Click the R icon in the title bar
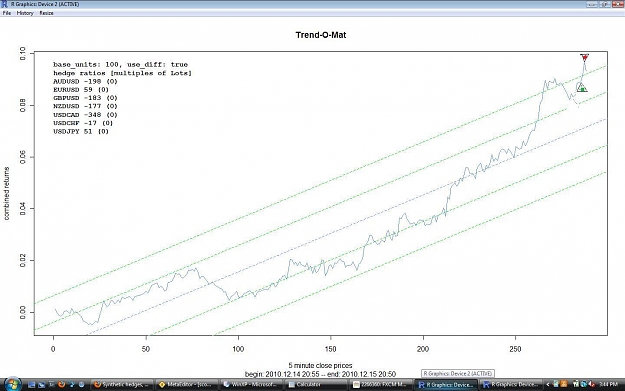This screenshot has height=391, width=625. pos(4,4)
